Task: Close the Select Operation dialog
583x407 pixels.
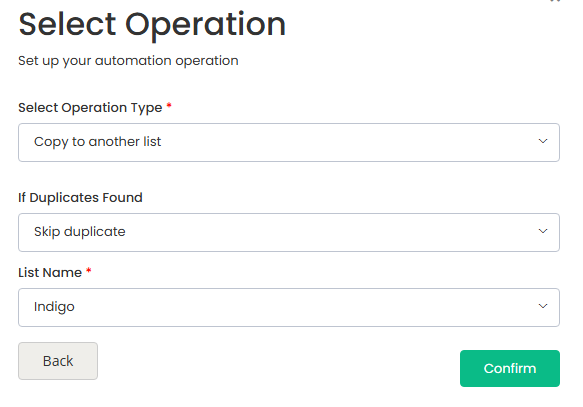Action: tap(555, 1)
